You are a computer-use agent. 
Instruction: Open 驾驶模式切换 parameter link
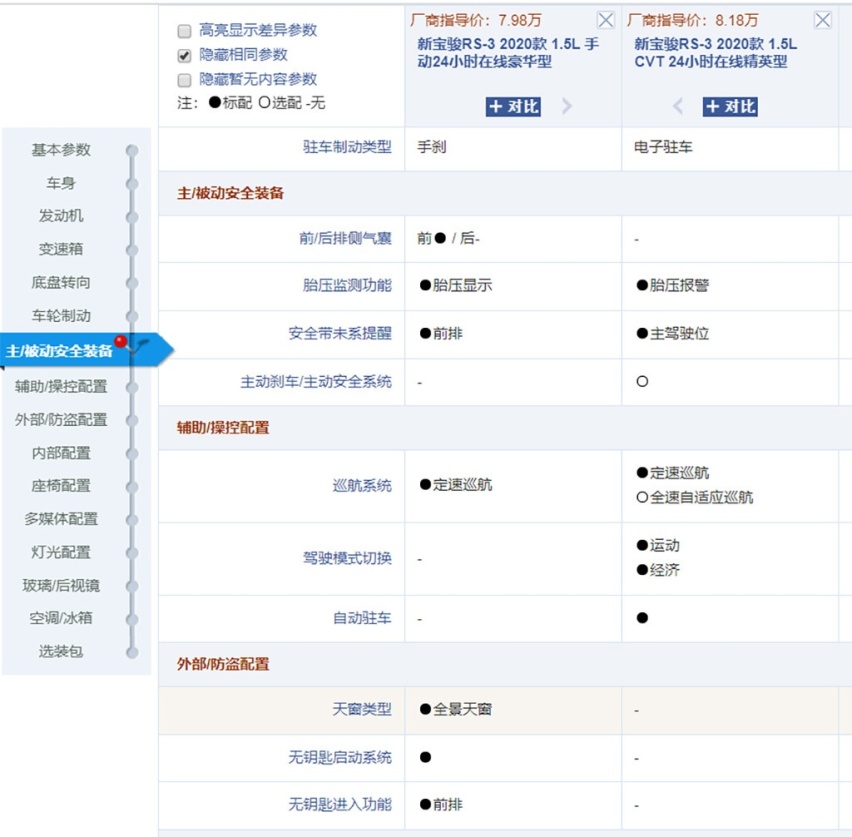pos(347,558)
